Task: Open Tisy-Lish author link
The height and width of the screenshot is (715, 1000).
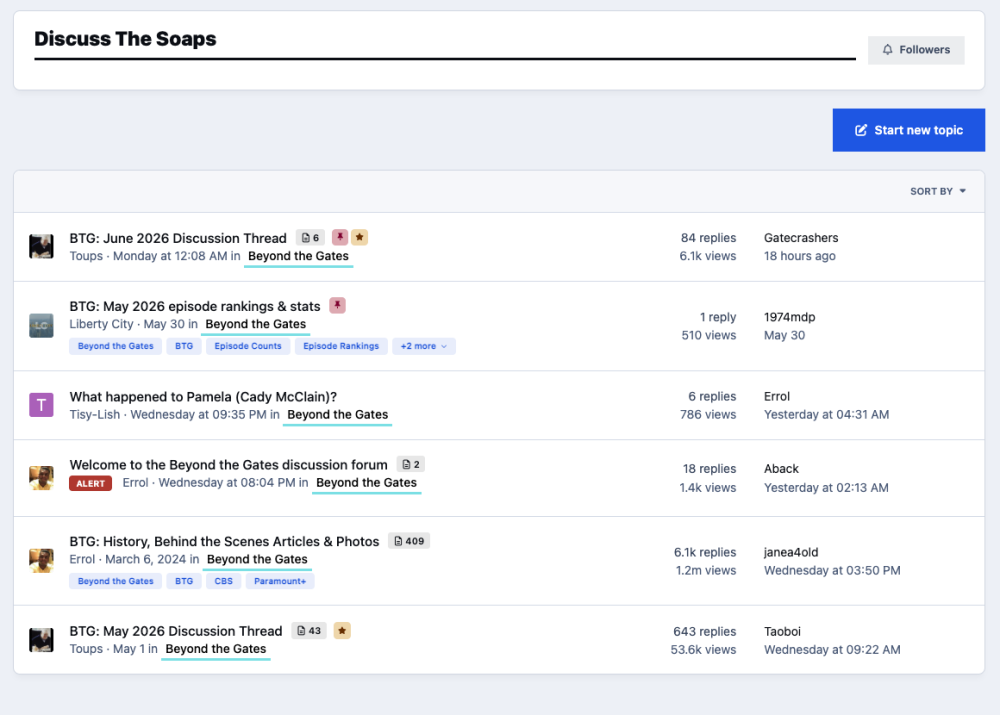Action: 94,415
